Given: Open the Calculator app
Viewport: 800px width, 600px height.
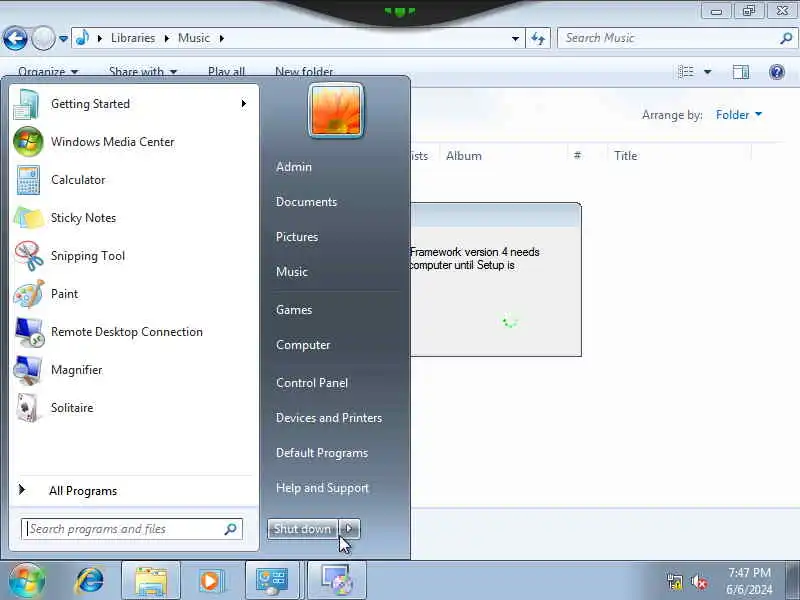Looking at the screenshot, I should pyautogui.click(x=132, y=180).
